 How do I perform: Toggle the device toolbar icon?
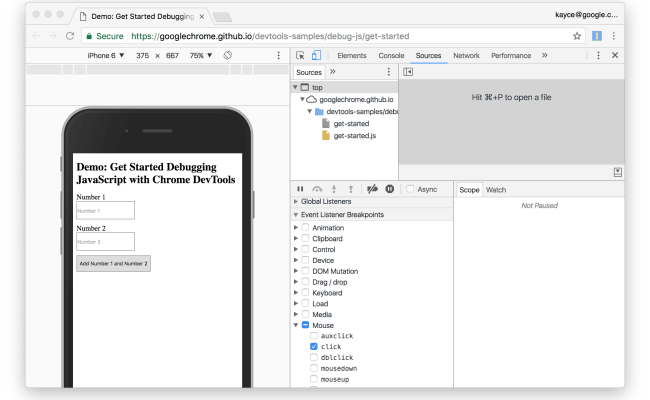(x=316, y=55)
